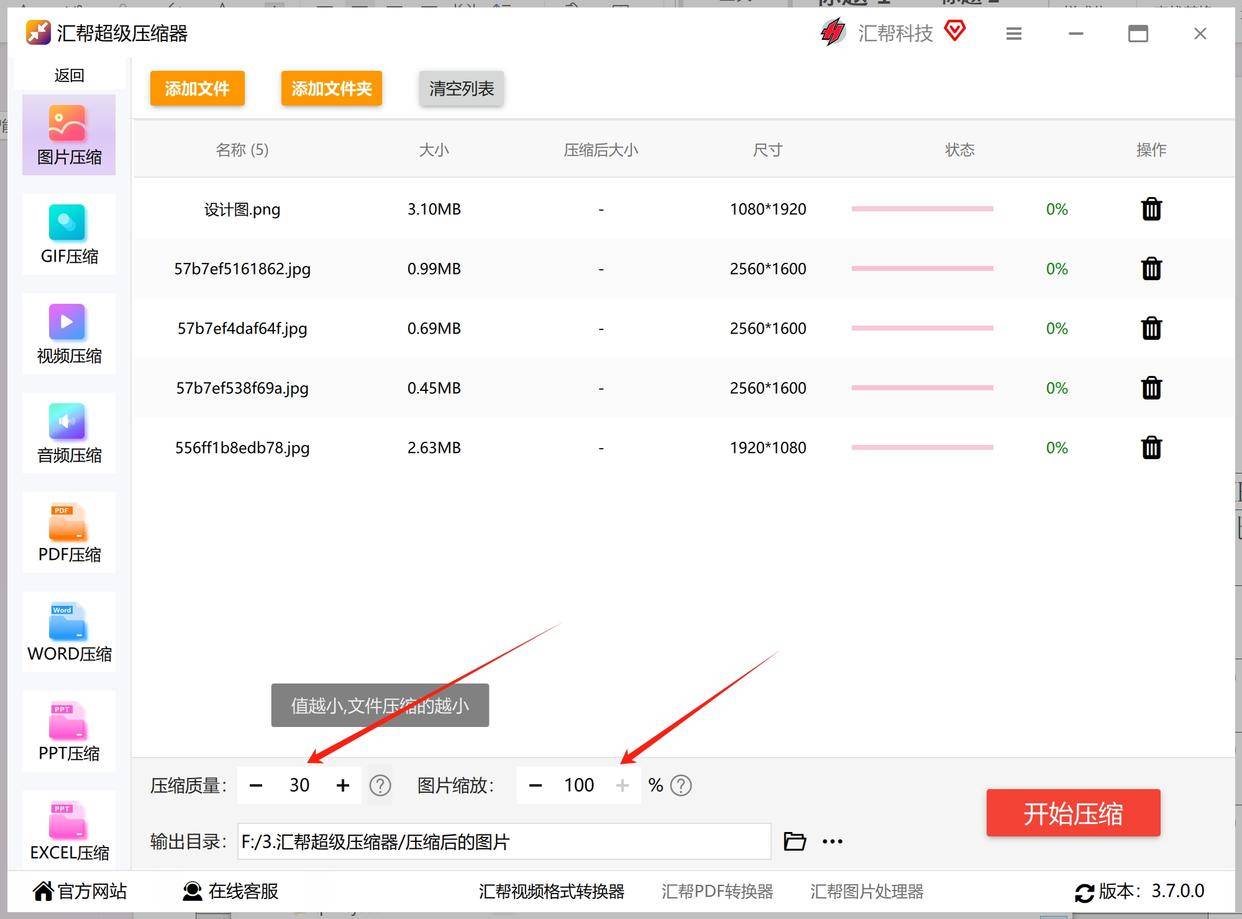Decrease 压缩质量 with minus button

256,785
